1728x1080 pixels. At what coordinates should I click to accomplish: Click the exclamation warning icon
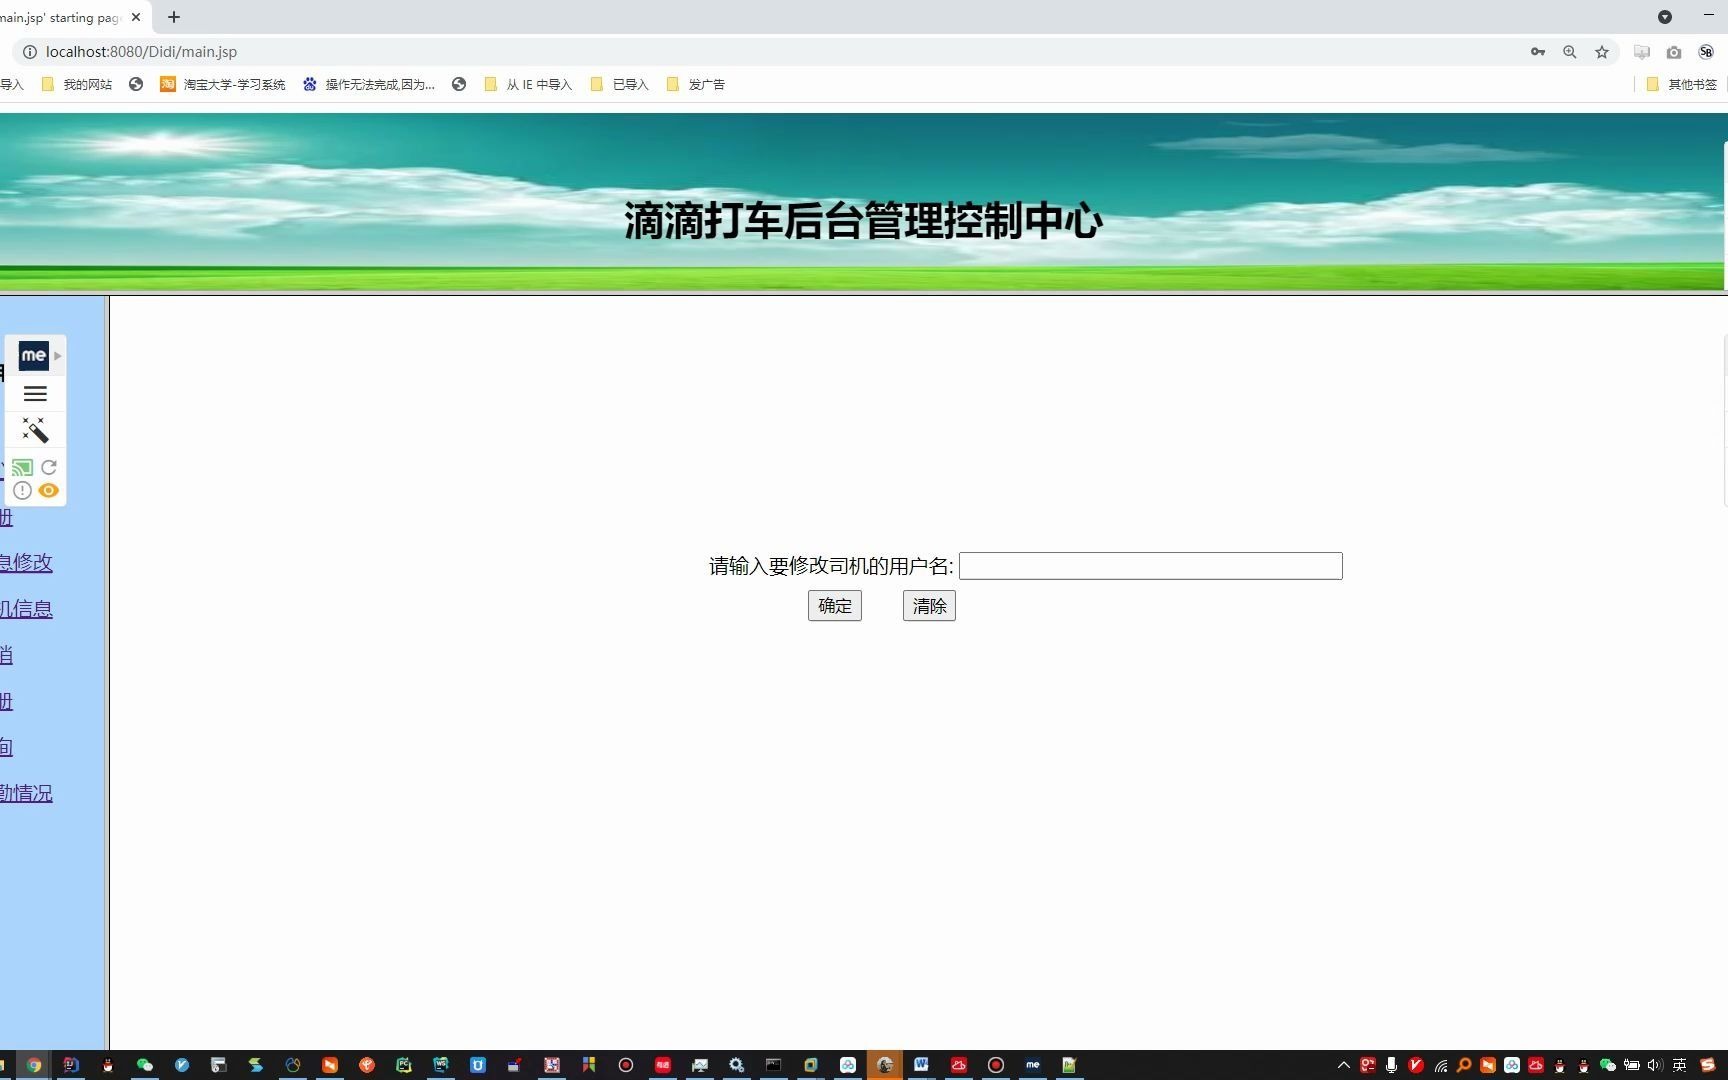coord(22,490)
